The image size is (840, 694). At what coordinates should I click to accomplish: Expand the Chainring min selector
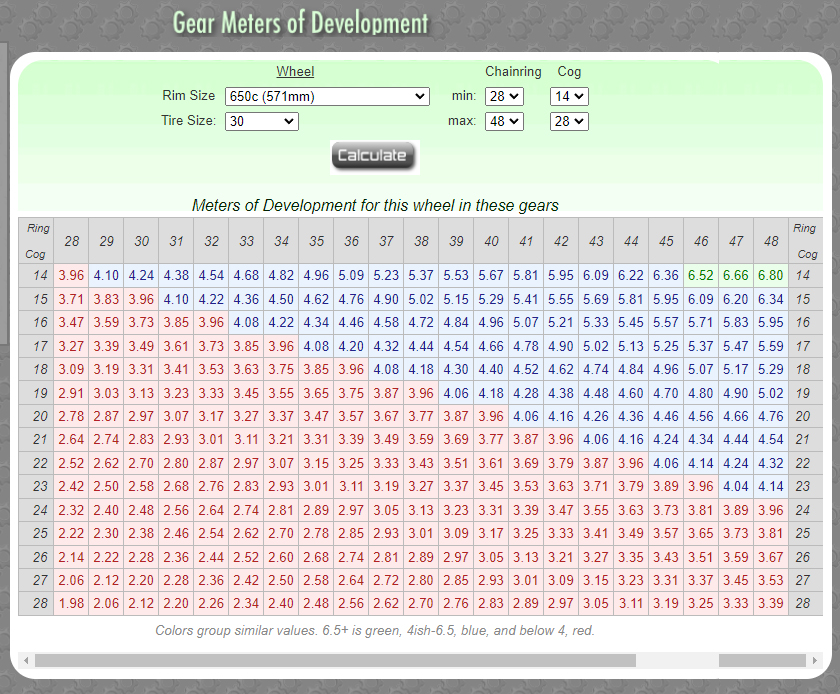click(x=503, y=96)
